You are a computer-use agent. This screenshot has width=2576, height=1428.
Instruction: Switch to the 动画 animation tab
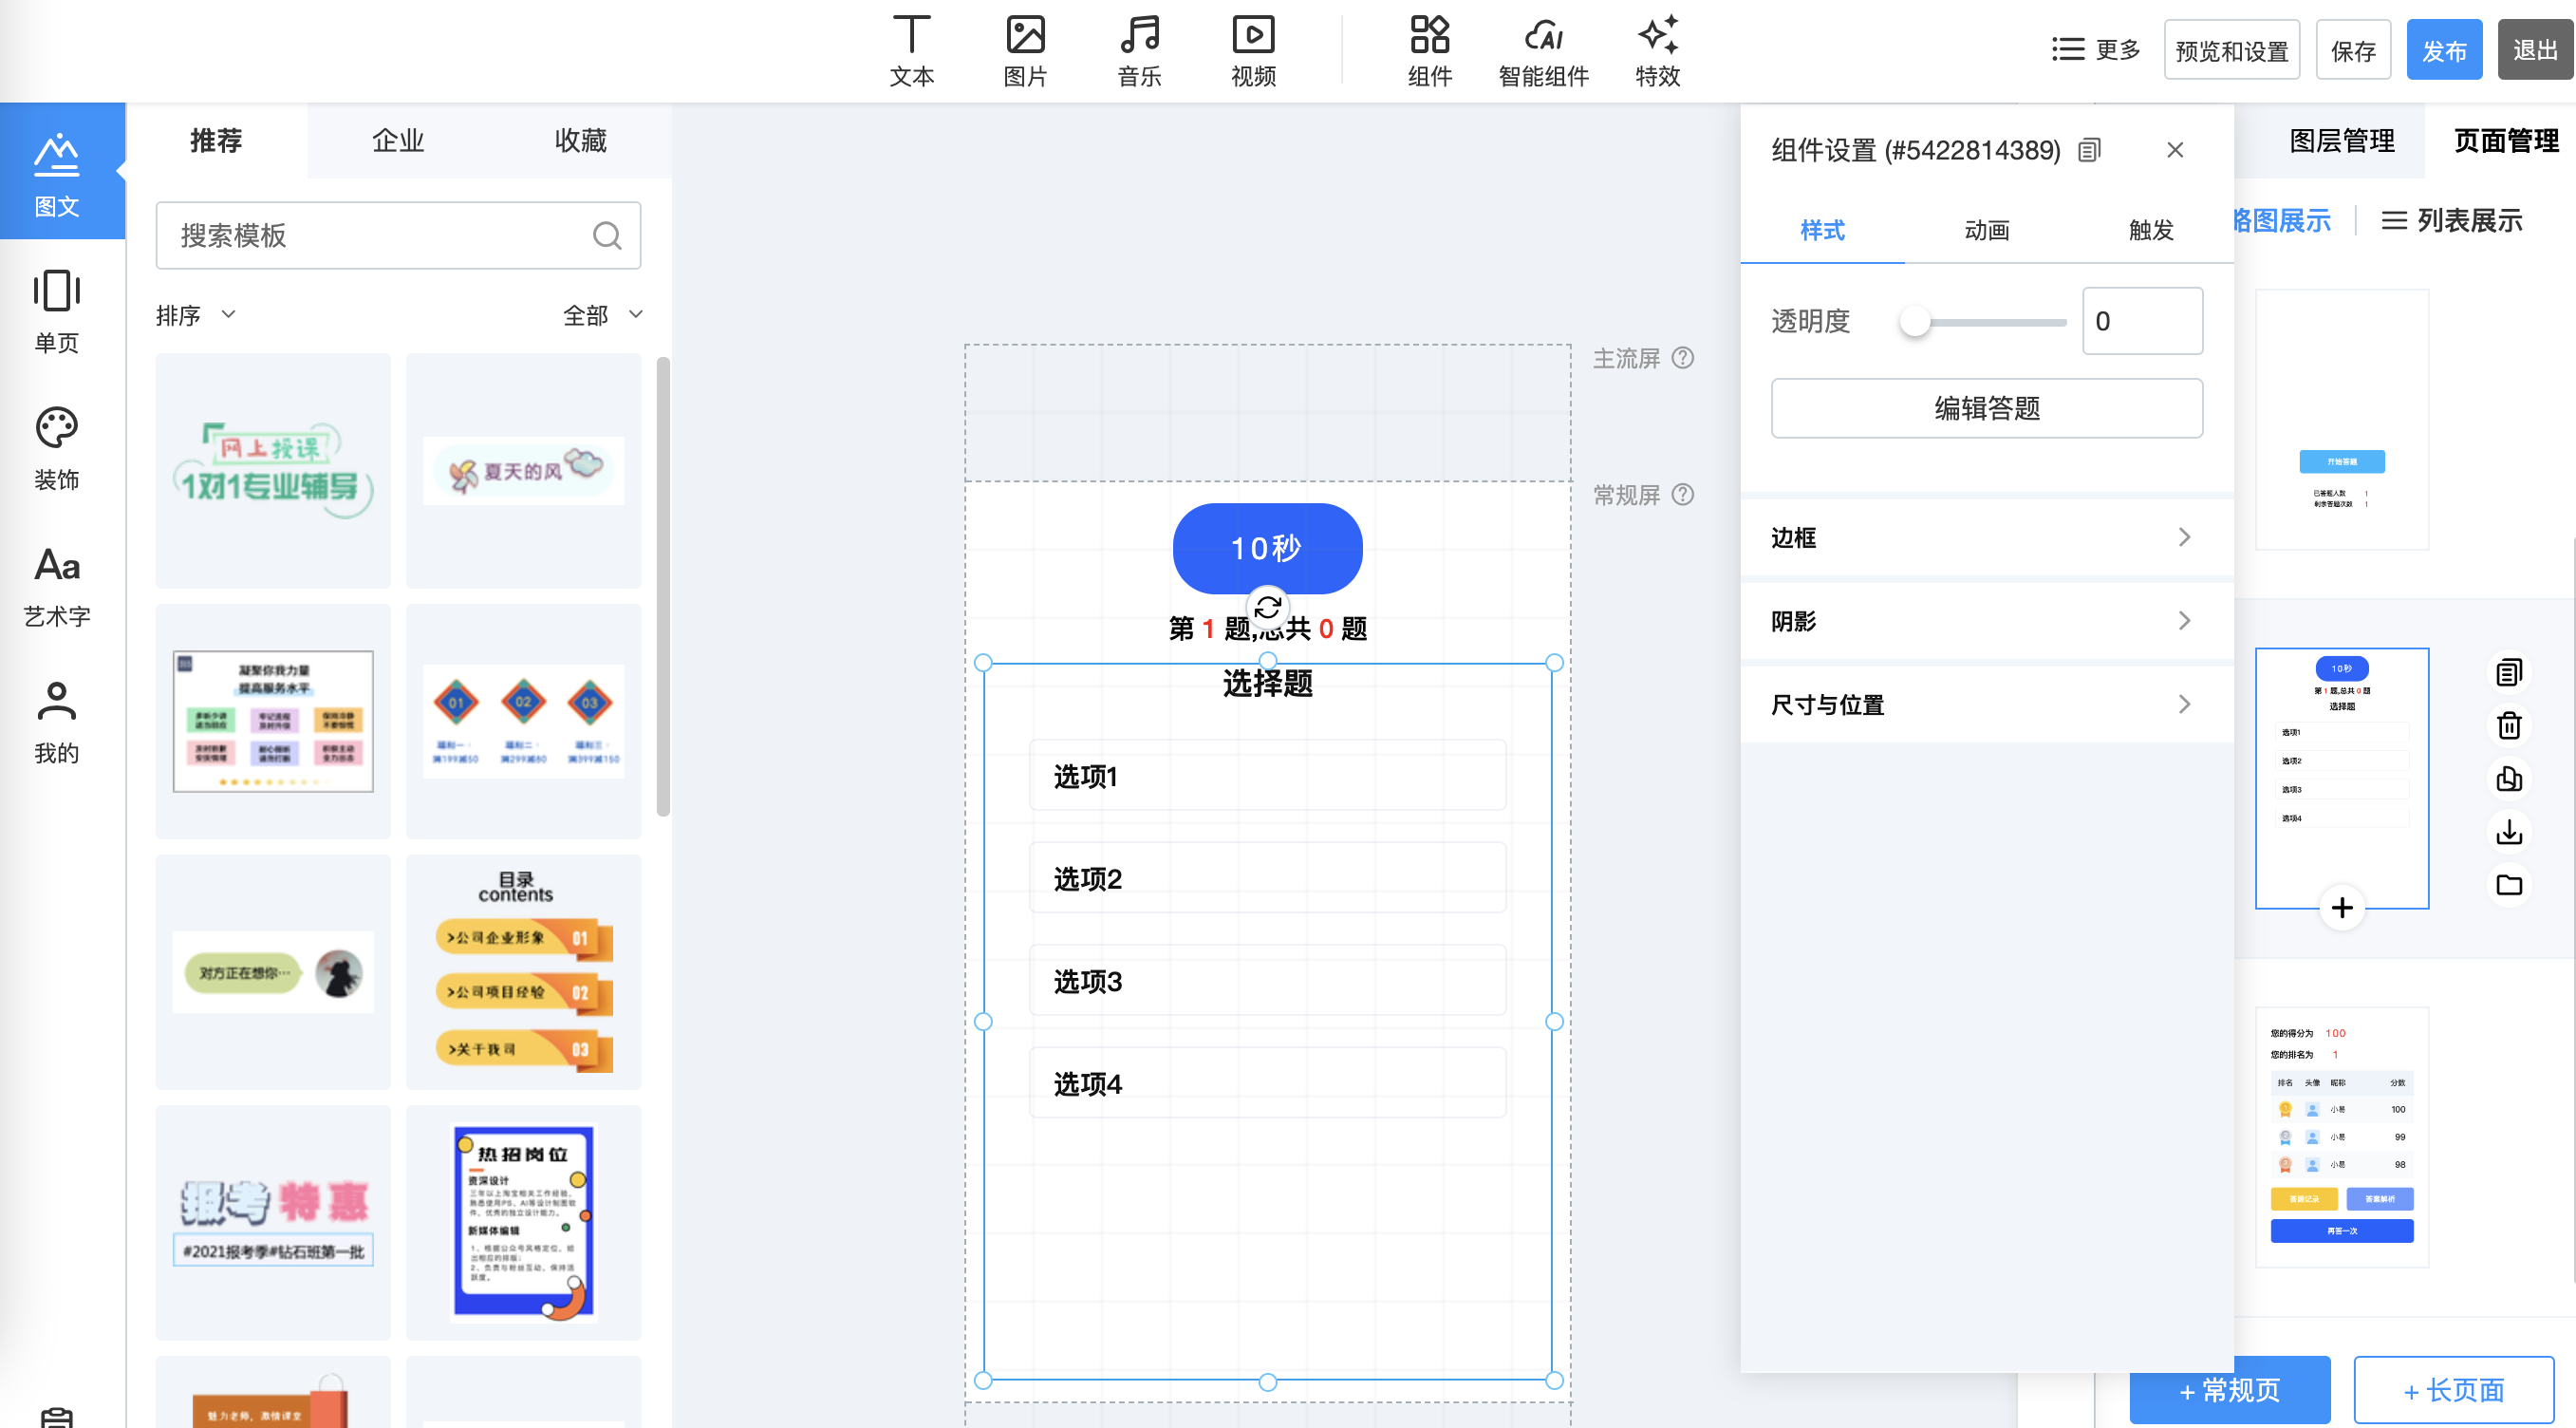(x=1986, y=231)
